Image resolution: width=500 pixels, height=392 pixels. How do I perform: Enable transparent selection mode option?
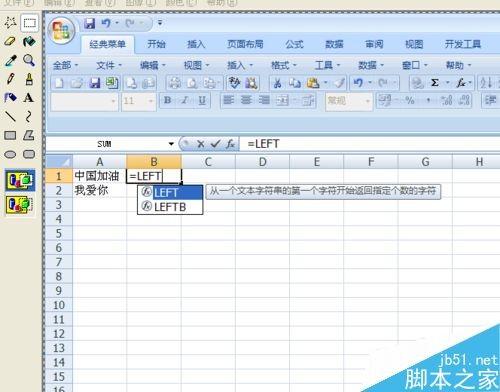pos(20,205)
